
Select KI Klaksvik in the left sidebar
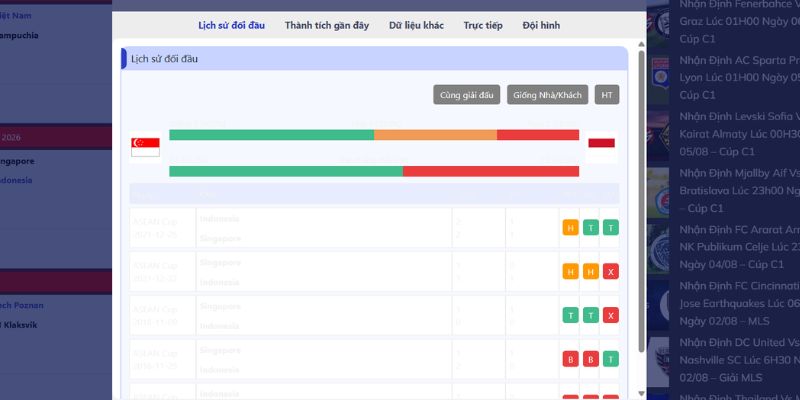click(18, 325)
